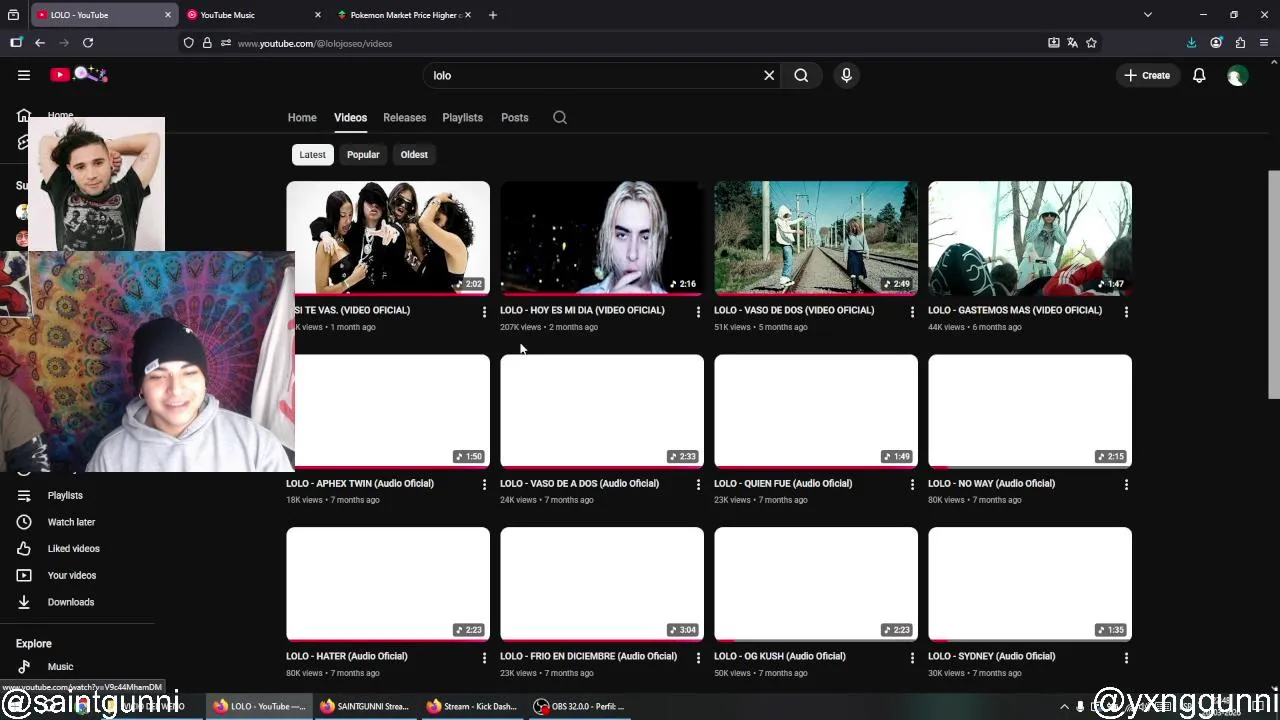Image resolution: width=1280 pixels, height=720 pixels.
Task: Open the channel Playlists tab
Action: pyautogui.click(x=462, y=117)
